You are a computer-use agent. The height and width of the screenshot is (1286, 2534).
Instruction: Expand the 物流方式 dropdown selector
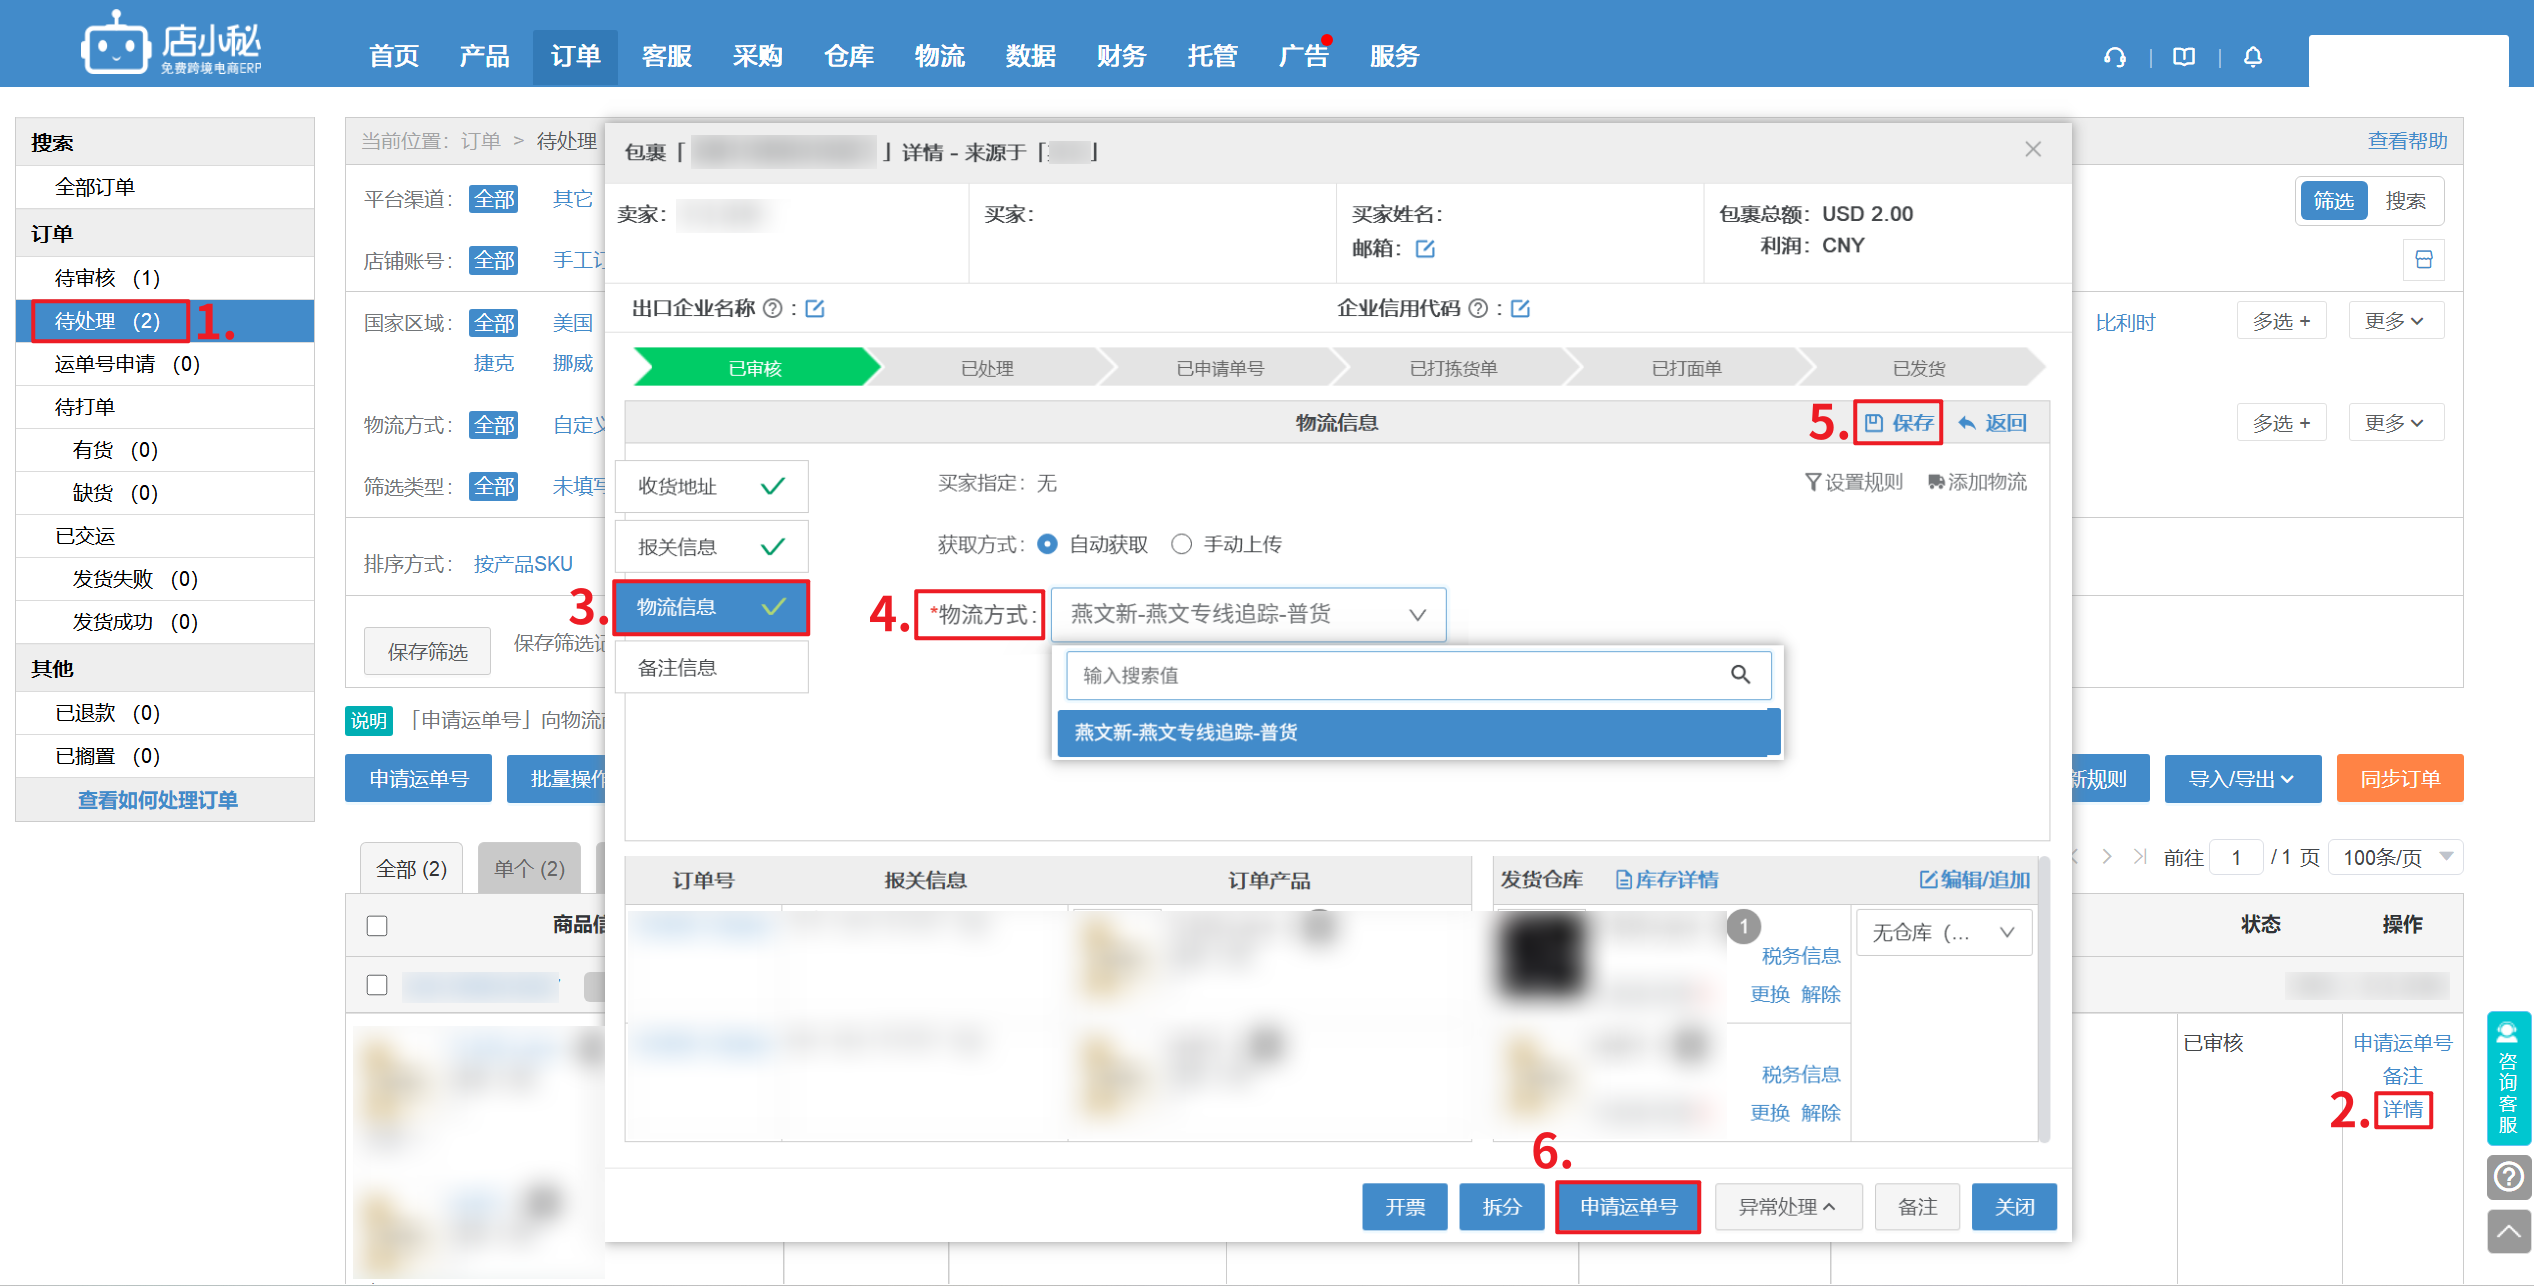click(1248, 614)
